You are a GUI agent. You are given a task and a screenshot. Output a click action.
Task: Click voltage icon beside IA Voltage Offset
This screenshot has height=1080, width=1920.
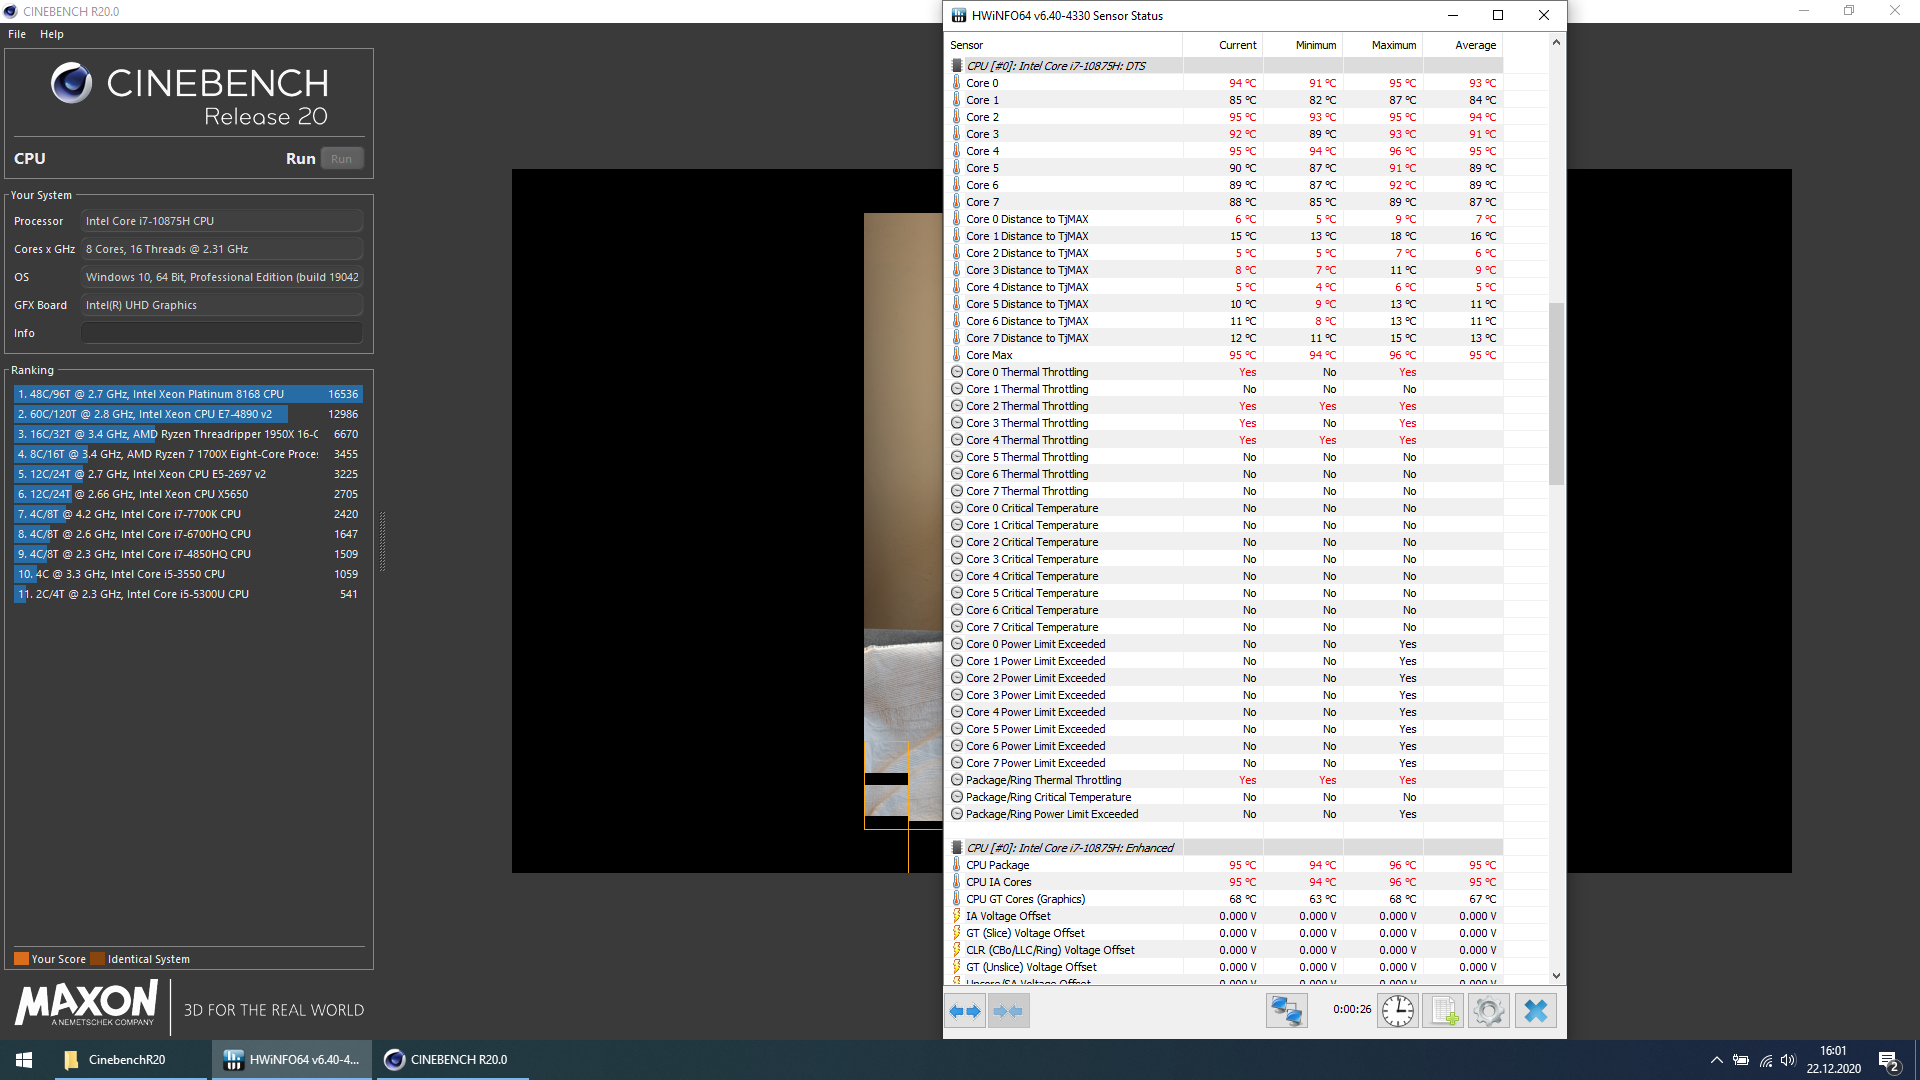coord(957,916)
